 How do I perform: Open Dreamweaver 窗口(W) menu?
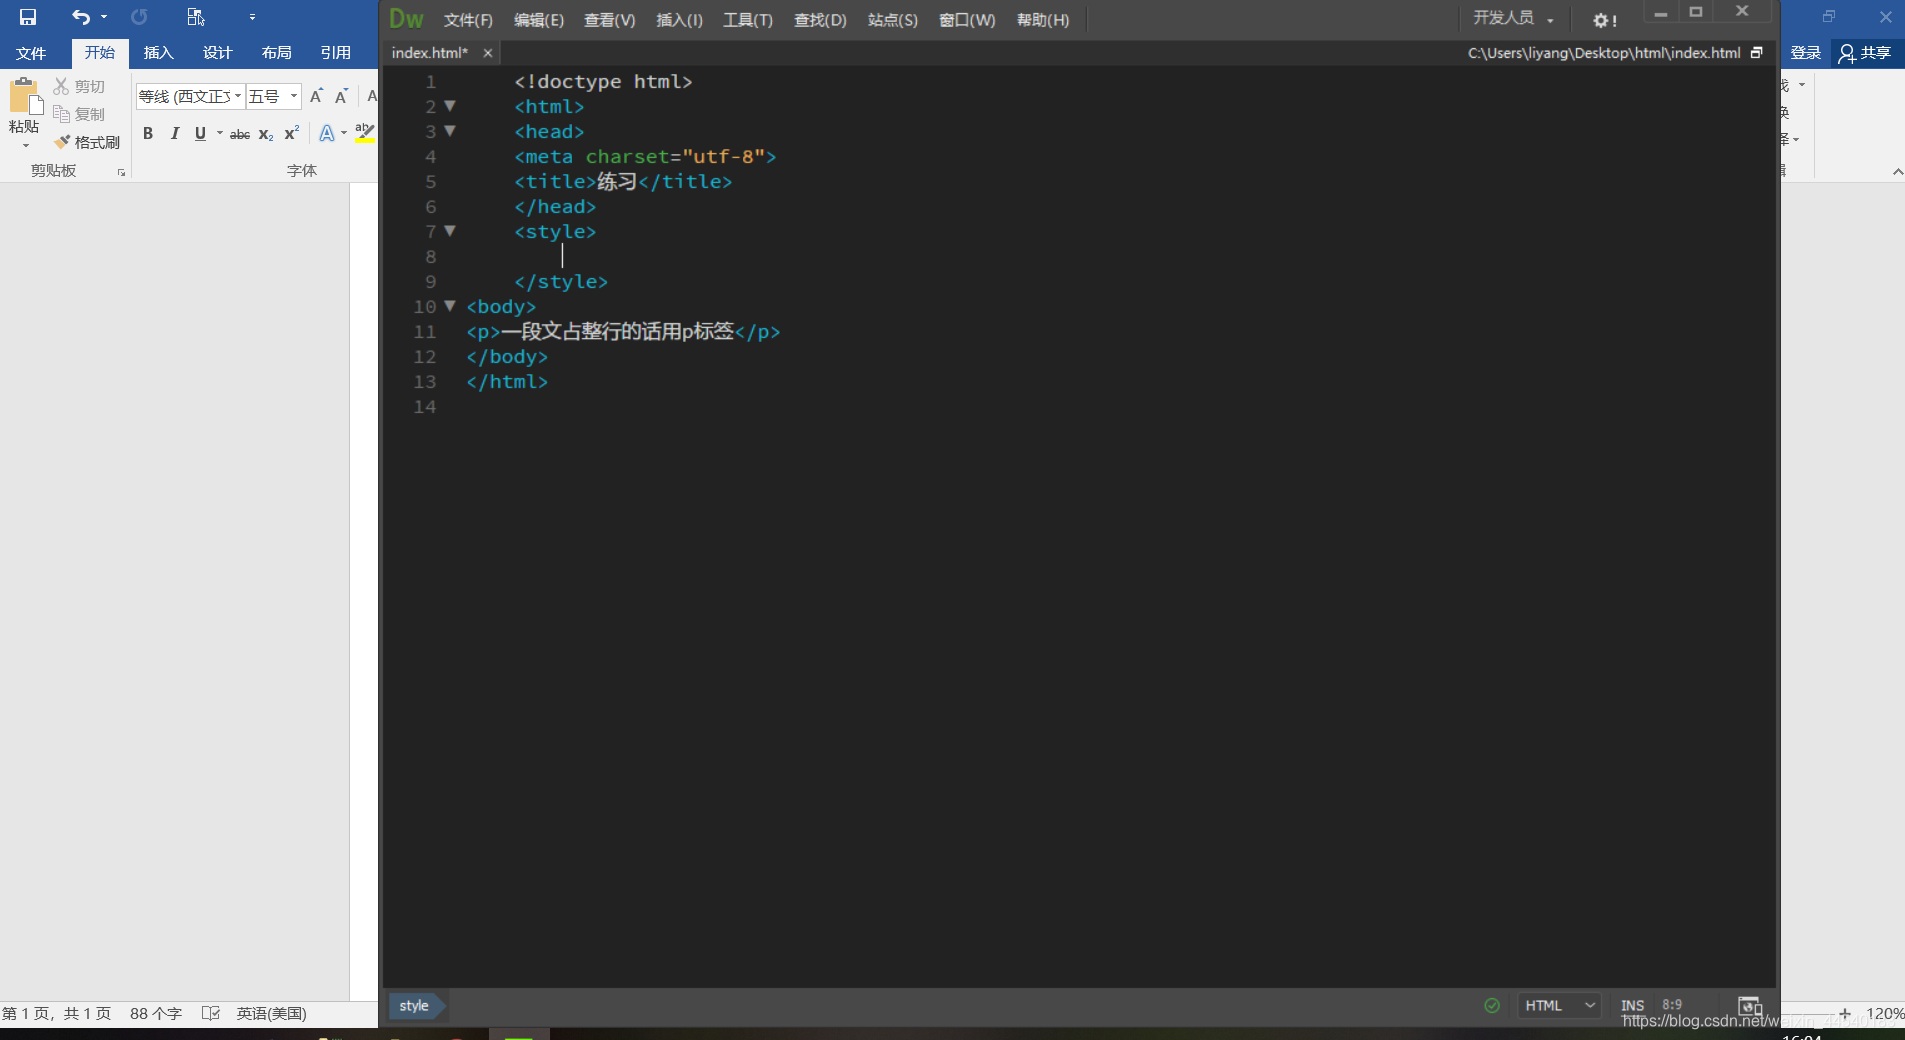[967, 20]
